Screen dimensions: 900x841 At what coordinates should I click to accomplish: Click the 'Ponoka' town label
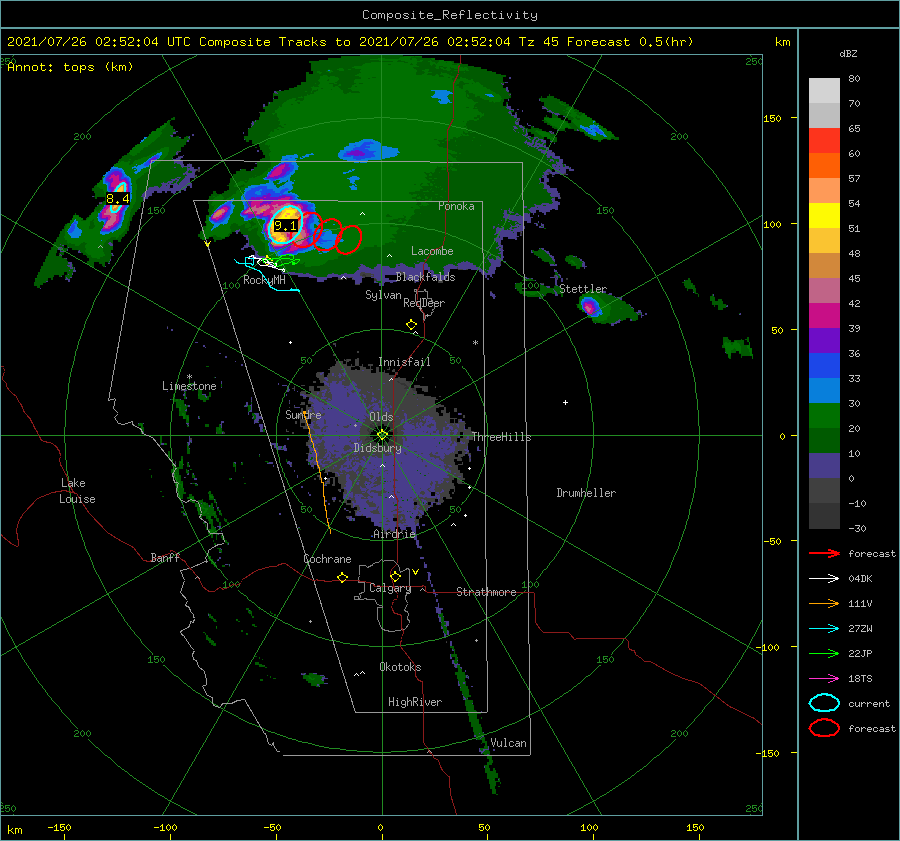[x=456, y=206]
